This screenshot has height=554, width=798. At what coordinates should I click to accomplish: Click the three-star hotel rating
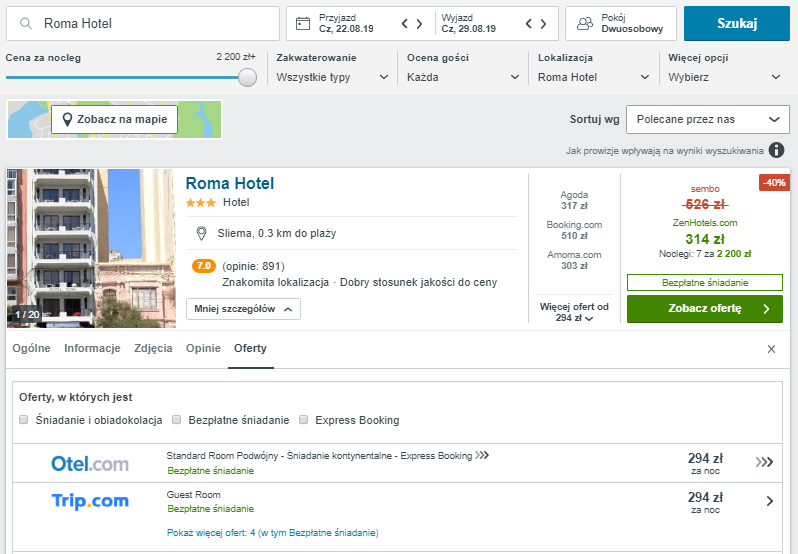(x=201, y=203)
